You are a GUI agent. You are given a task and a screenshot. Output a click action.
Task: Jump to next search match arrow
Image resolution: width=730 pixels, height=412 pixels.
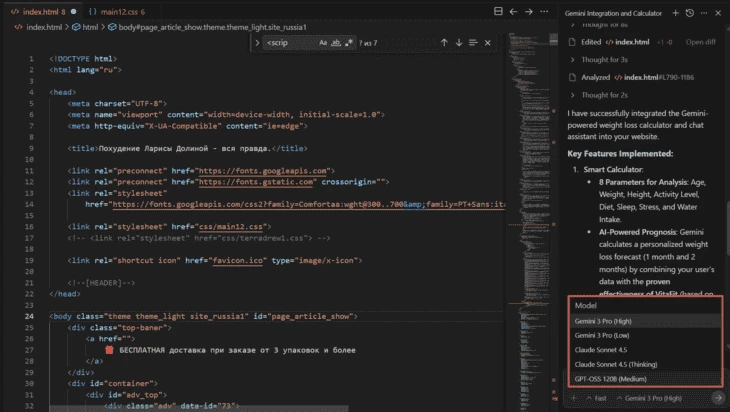tap(458, 43)
